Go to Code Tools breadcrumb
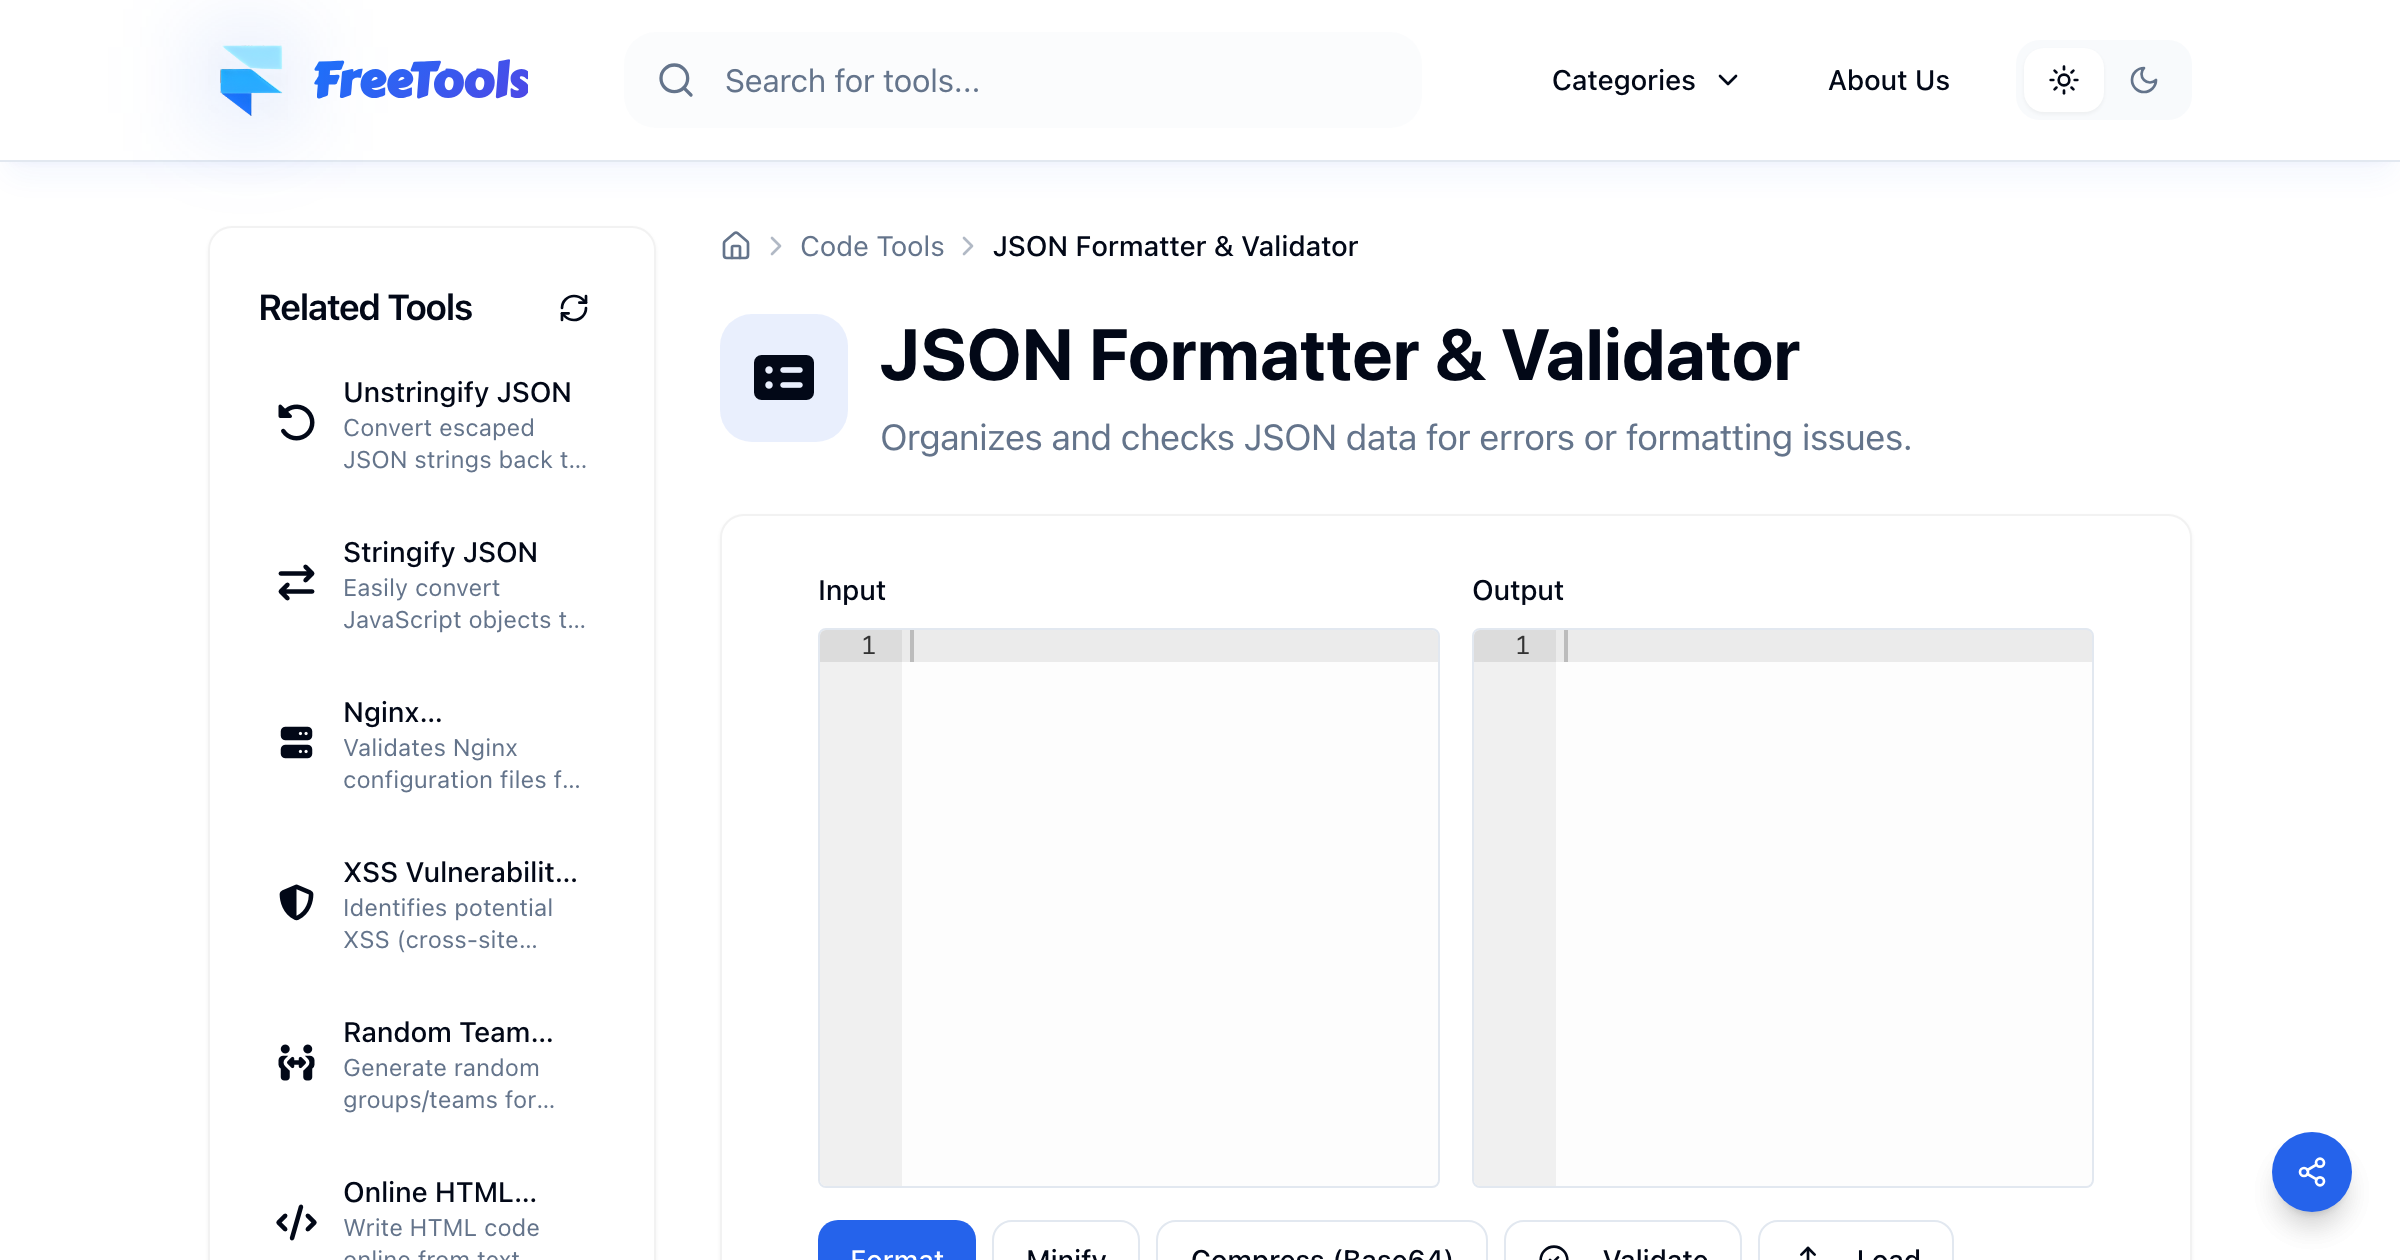 pos(872,246)
